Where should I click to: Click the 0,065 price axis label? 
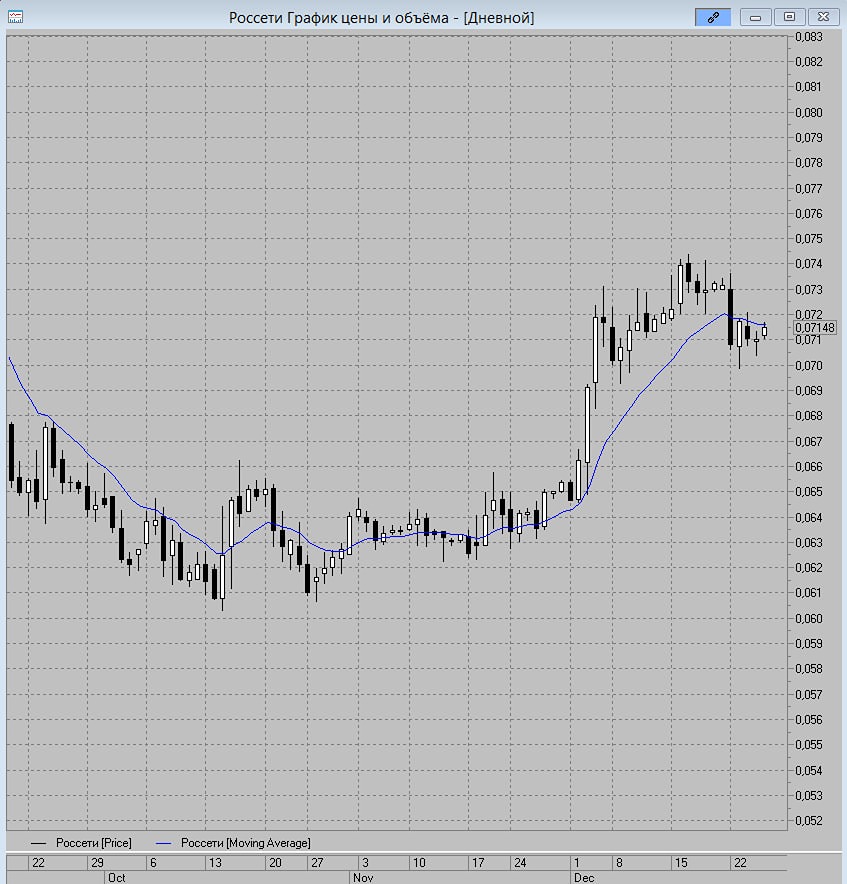(x=809, y=492)
